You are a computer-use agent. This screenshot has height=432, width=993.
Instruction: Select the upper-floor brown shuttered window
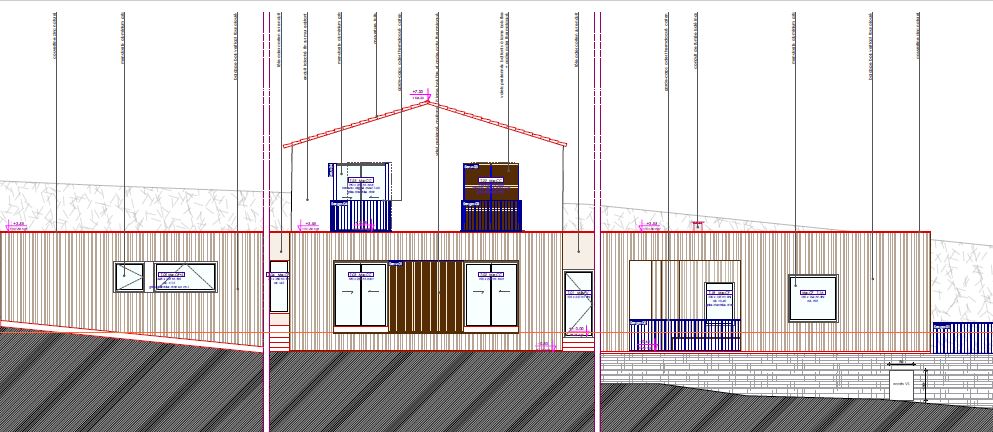492,195
